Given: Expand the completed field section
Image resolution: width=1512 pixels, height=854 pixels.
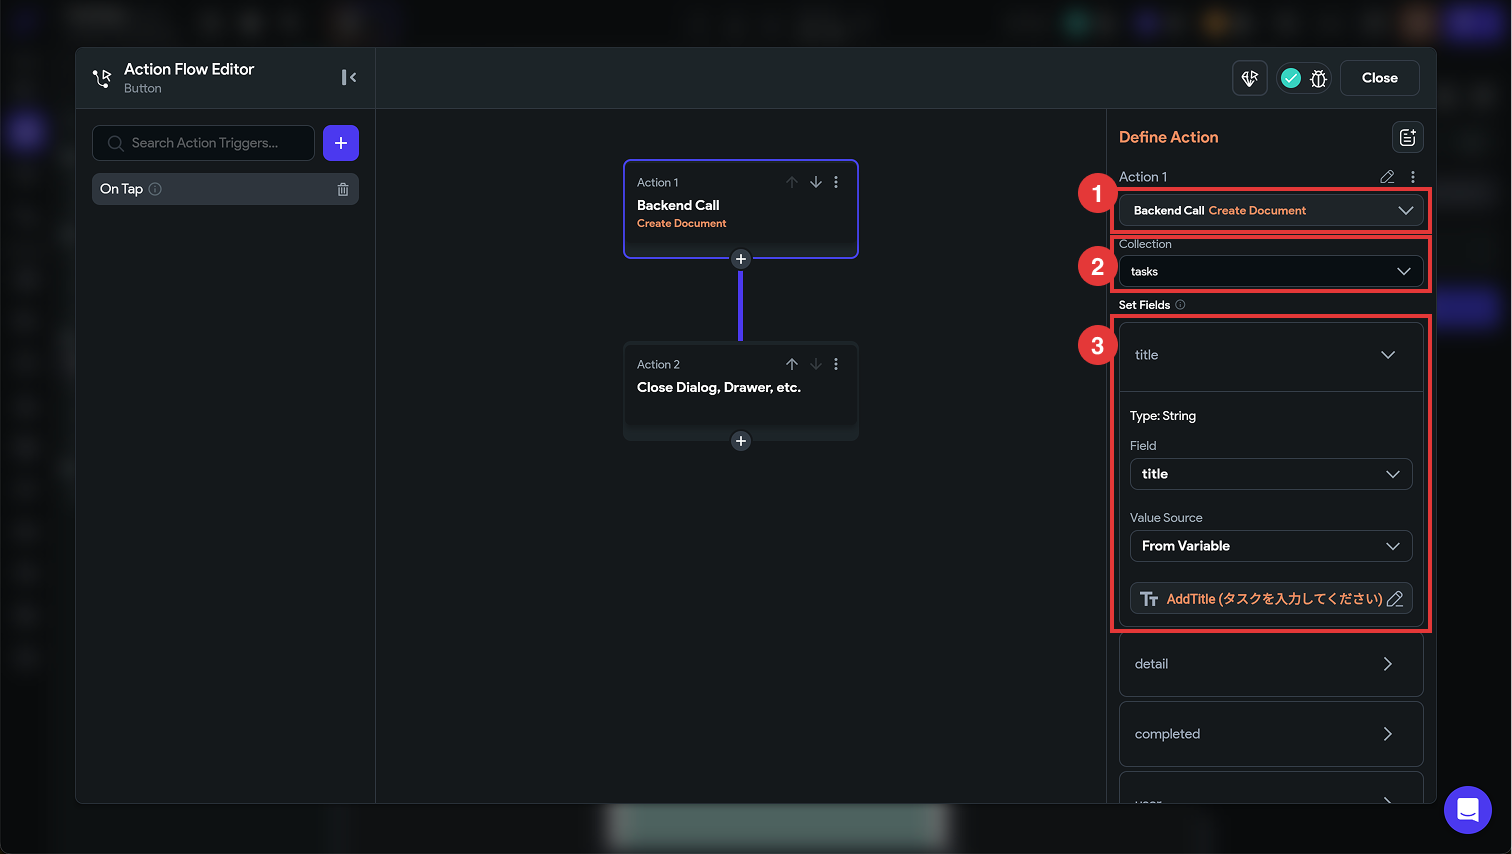Looking at the screenshot, I should pyautogui.click(x=1270, y=734).
